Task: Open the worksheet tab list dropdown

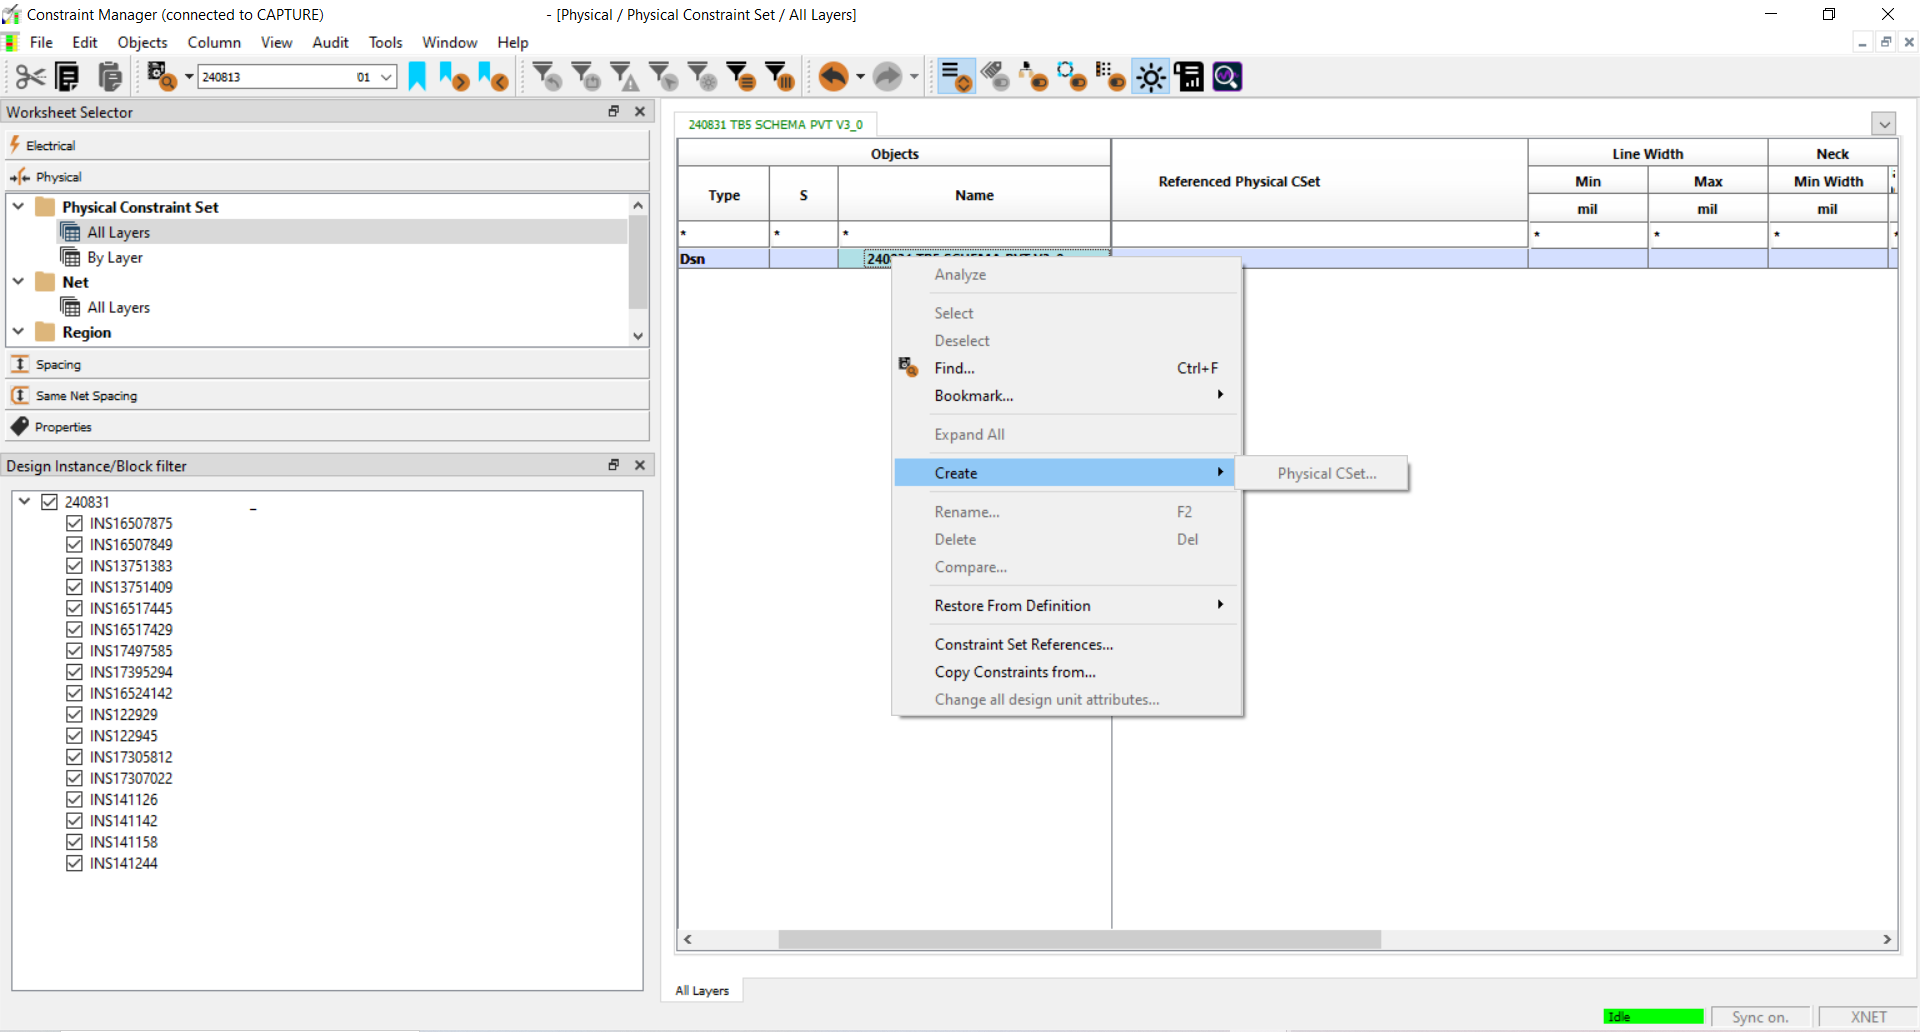Action: [1884, 124]
